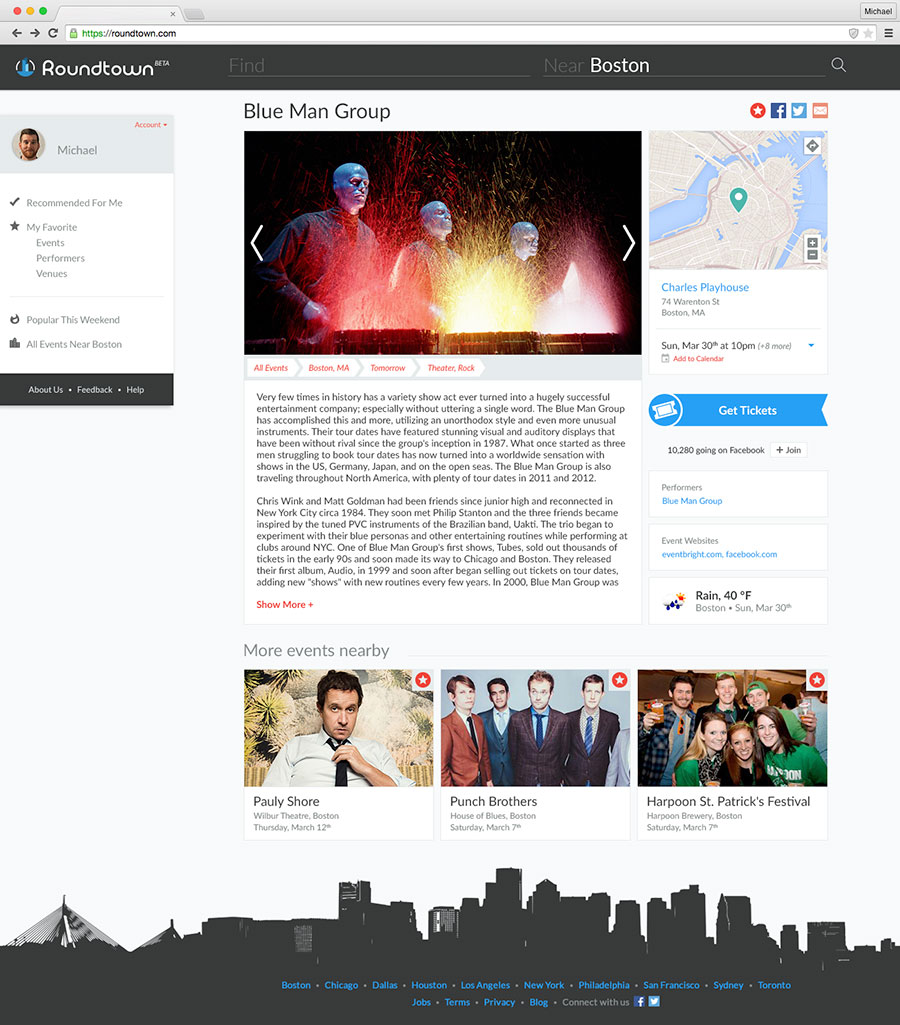Open Pauly Shore event thumbnail
The width and height of the screenshot is (900, 1025).
coord(339,728)
